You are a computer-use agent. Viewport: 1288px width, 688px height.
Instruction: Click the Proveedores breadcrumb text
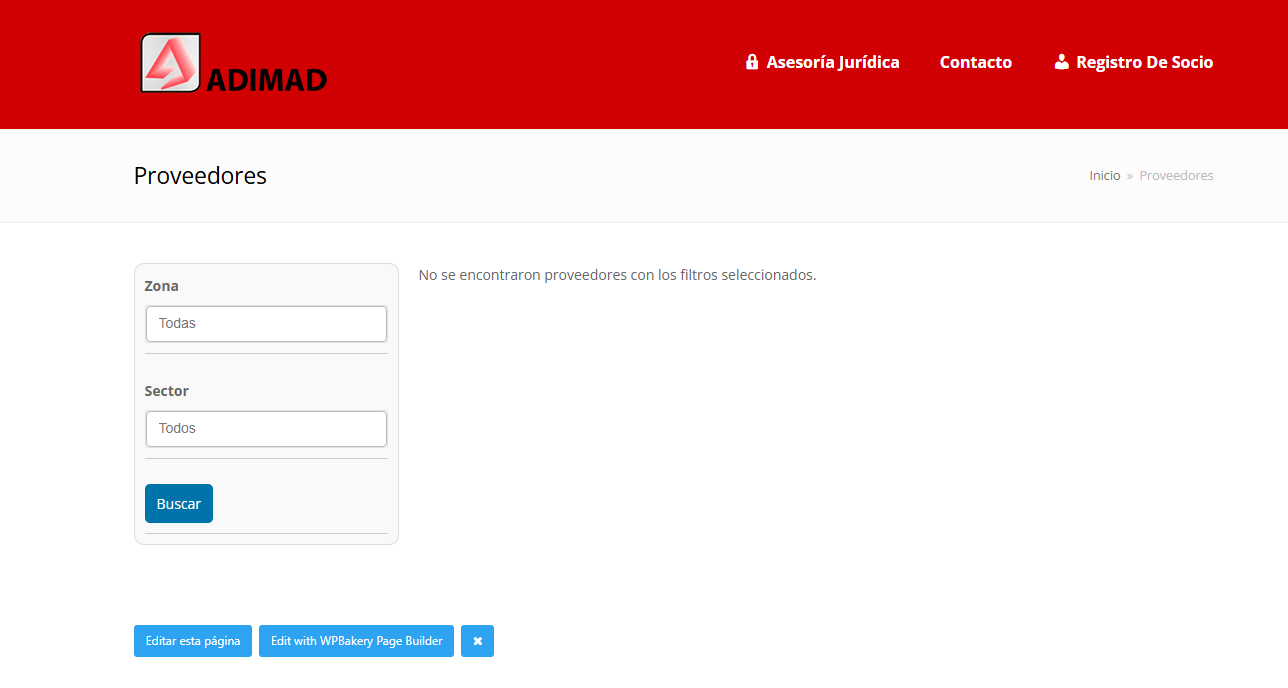pos(1176,175)
